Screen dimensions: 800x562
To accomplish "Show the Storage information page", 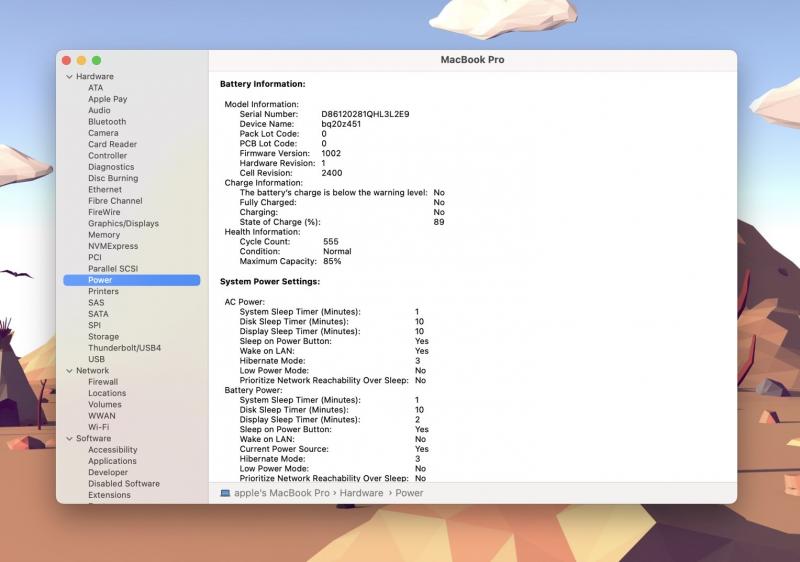I will tap(103, 337).
